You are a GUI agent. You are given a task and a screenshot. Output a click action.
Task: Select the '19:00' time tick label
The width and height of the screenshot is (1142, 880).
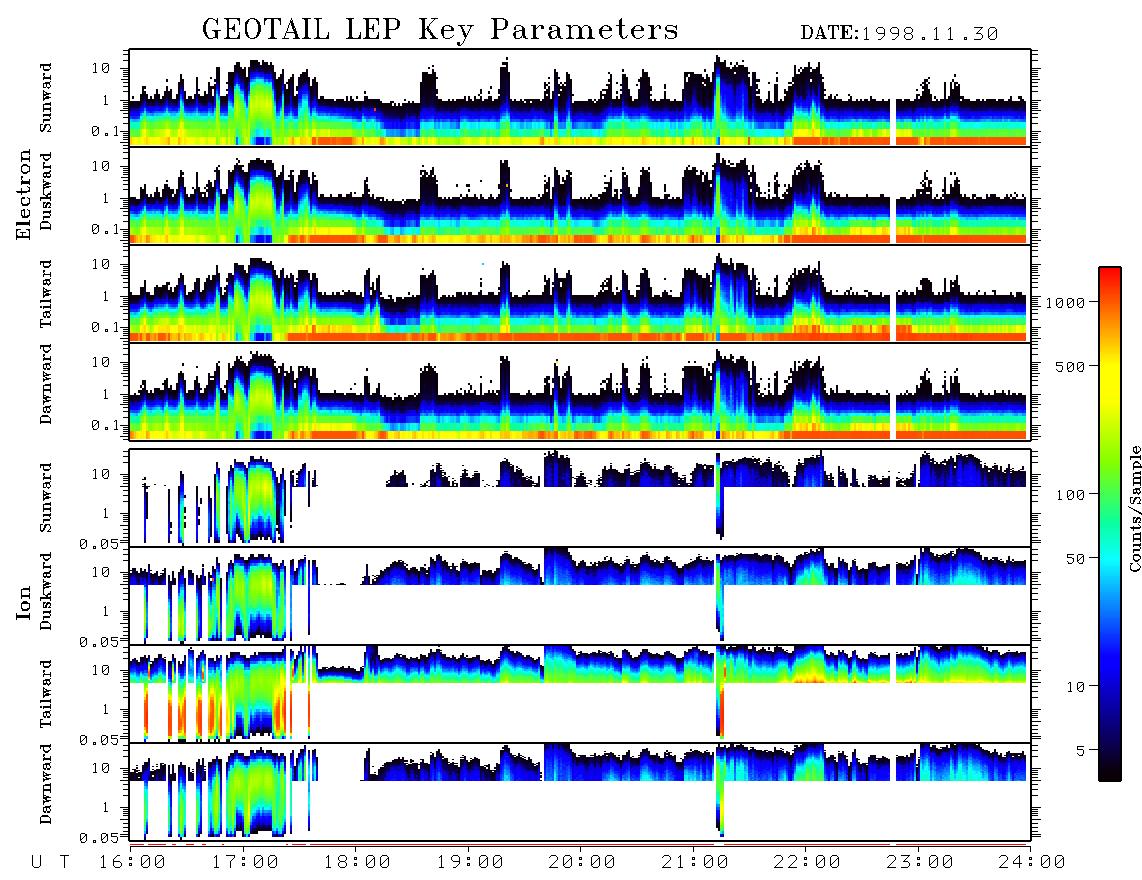click(x=470, y=863)
